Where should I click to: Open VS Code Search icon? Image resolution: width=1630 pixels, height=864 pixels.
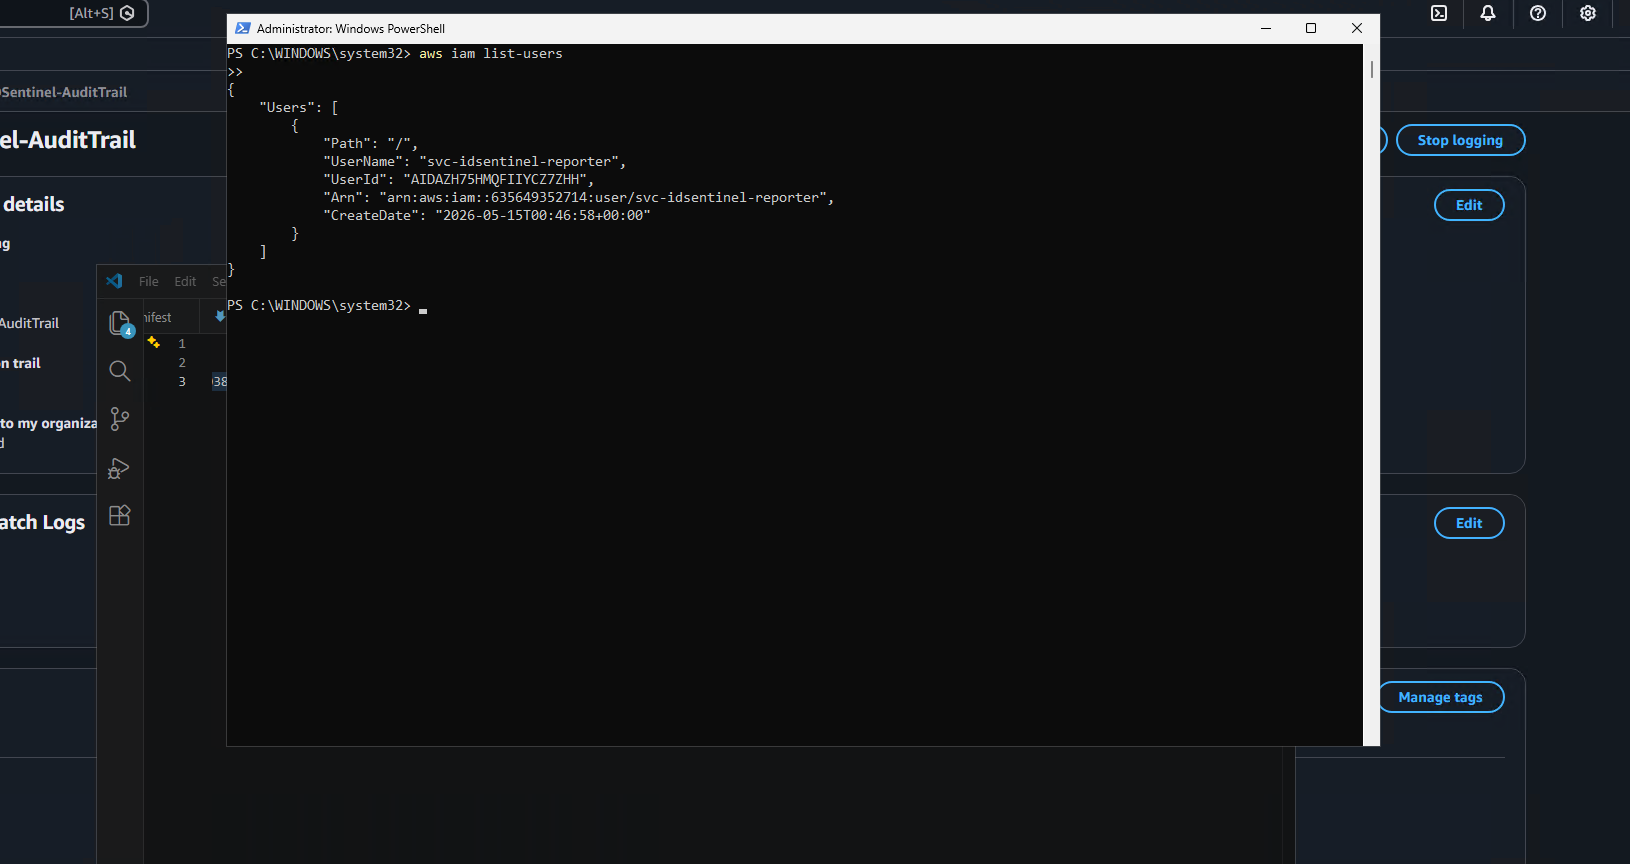(120, 371)
